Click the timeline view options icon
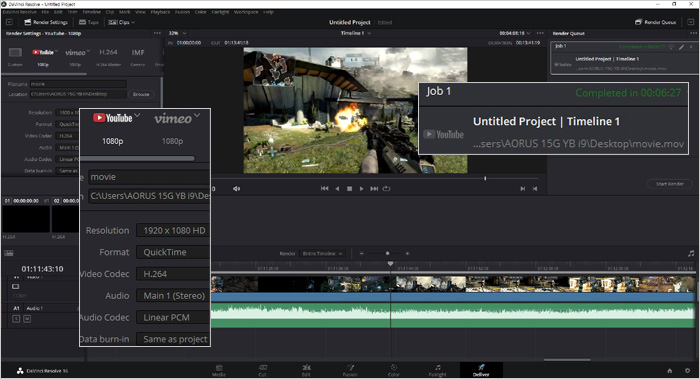700x379 pixels. coord(9,253)
